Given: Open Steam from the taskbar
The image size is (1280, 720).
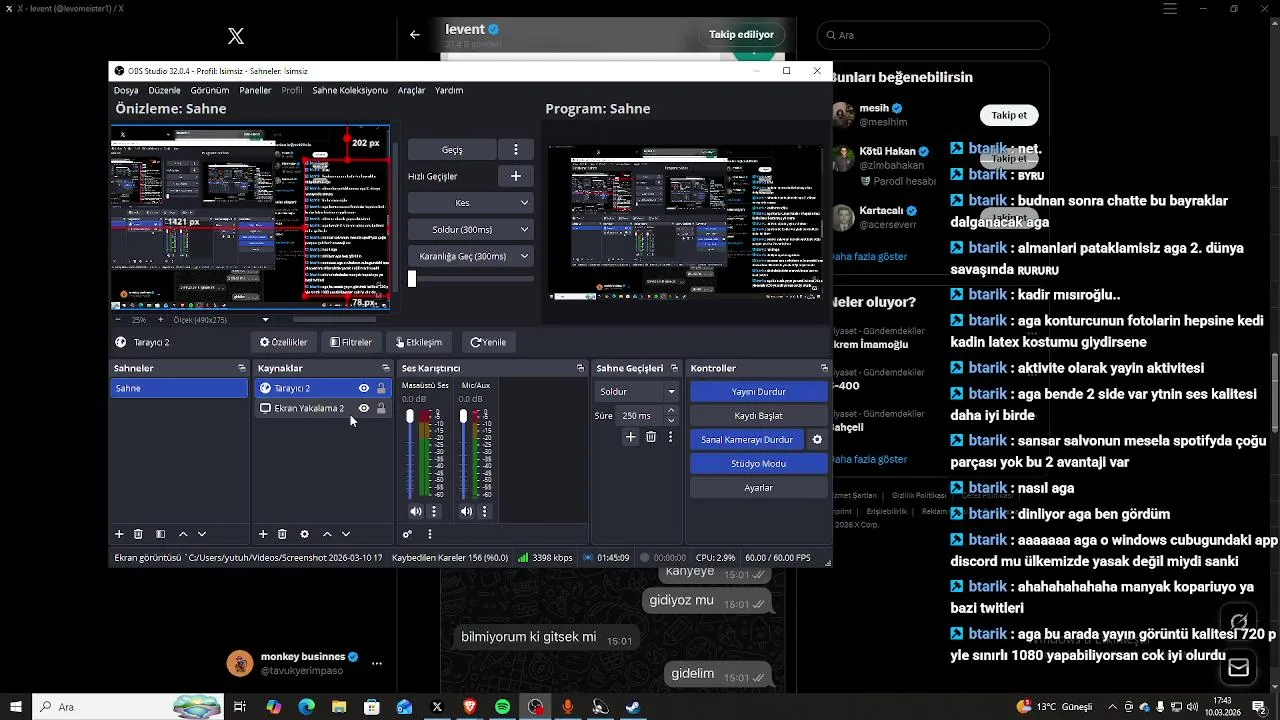Looking at the screenshot, I should (633, 707).
